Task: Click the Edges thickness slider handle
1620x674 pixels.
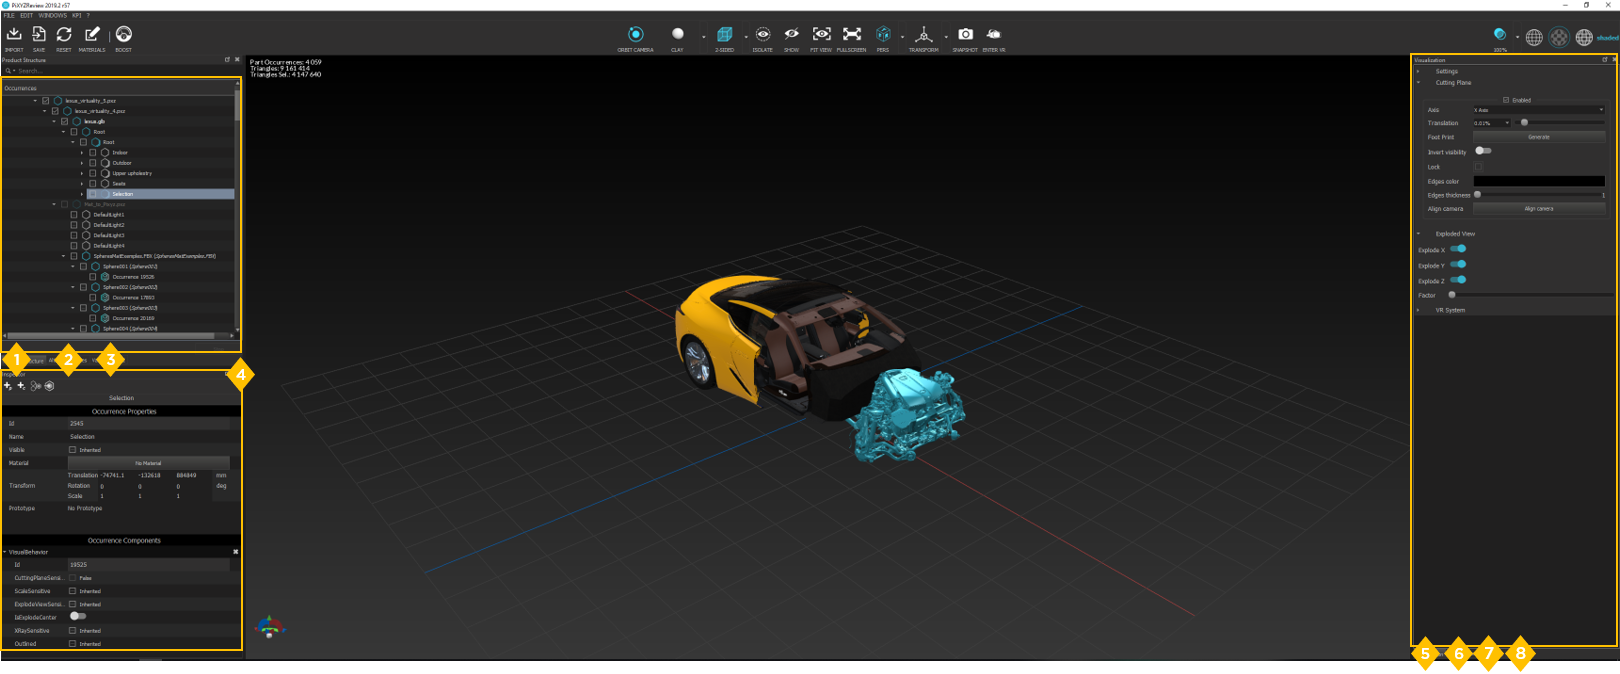Action: pos(1478,195)
